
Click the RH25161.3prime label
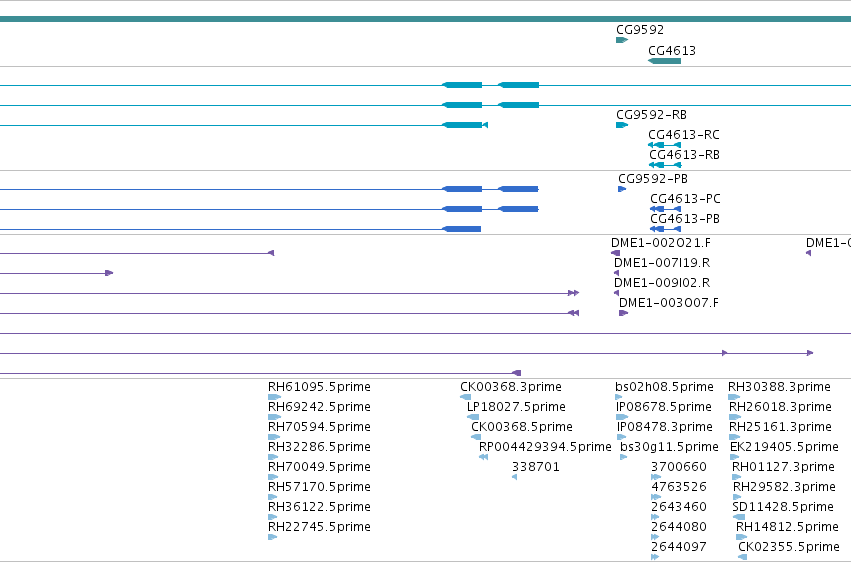780,427
